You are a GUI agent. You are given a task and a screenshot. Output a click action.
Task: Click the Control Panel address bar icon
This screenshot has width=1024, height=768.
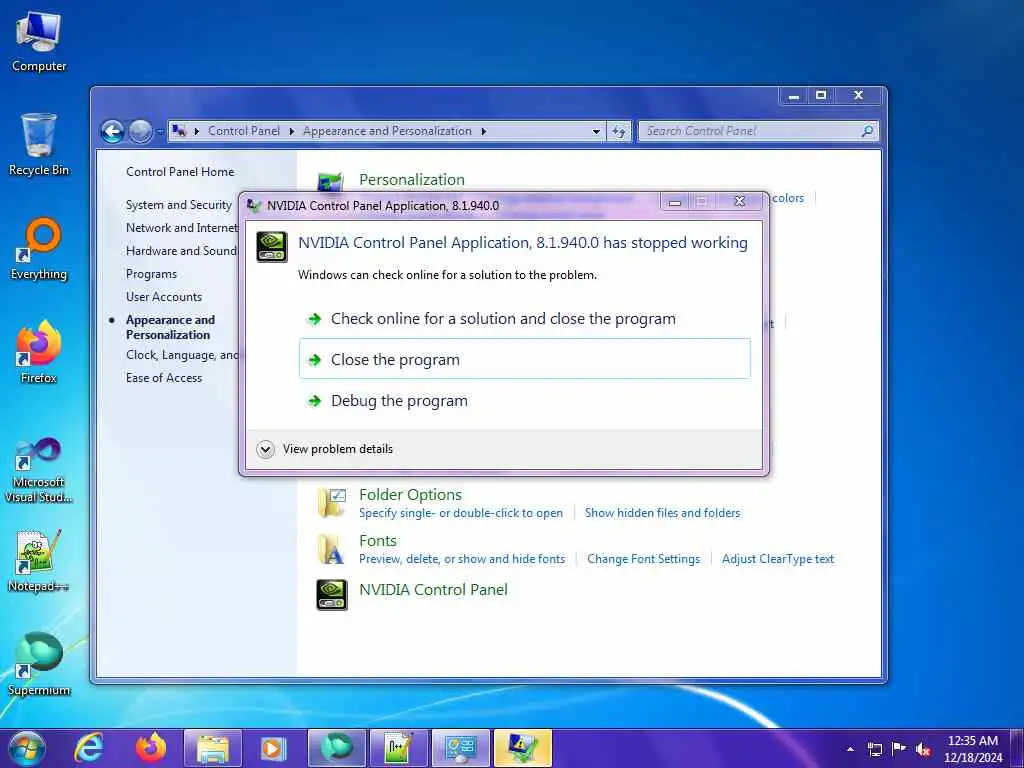179,131
